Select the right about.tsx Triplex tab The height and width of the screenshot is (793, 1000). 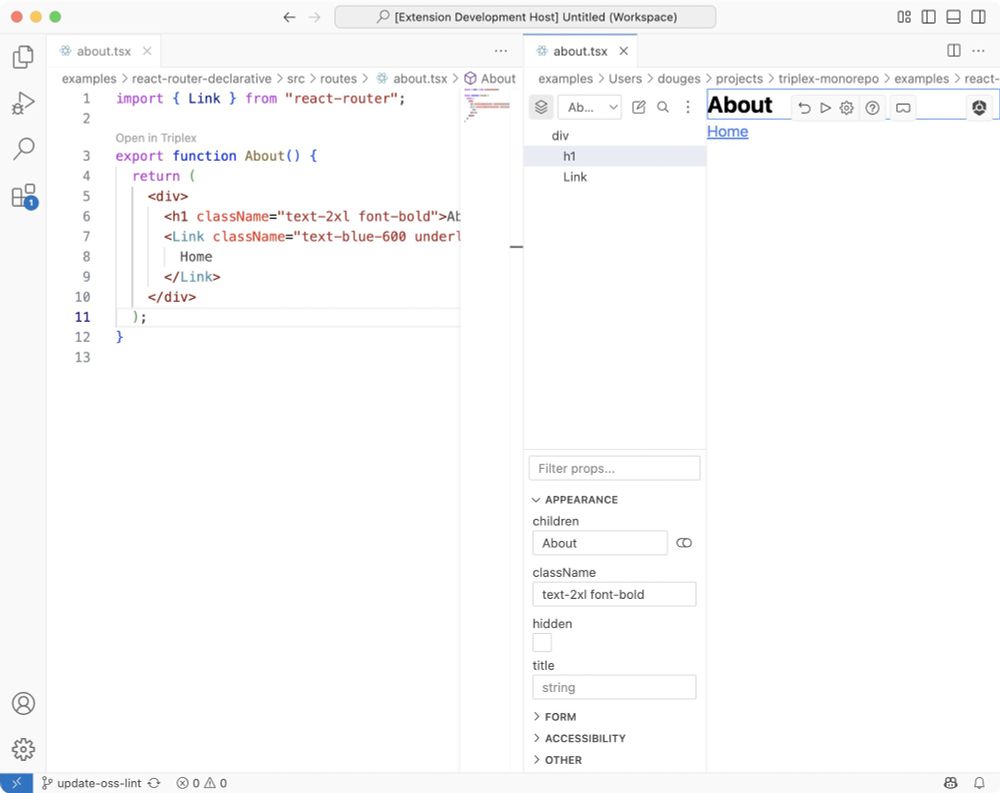579,51
